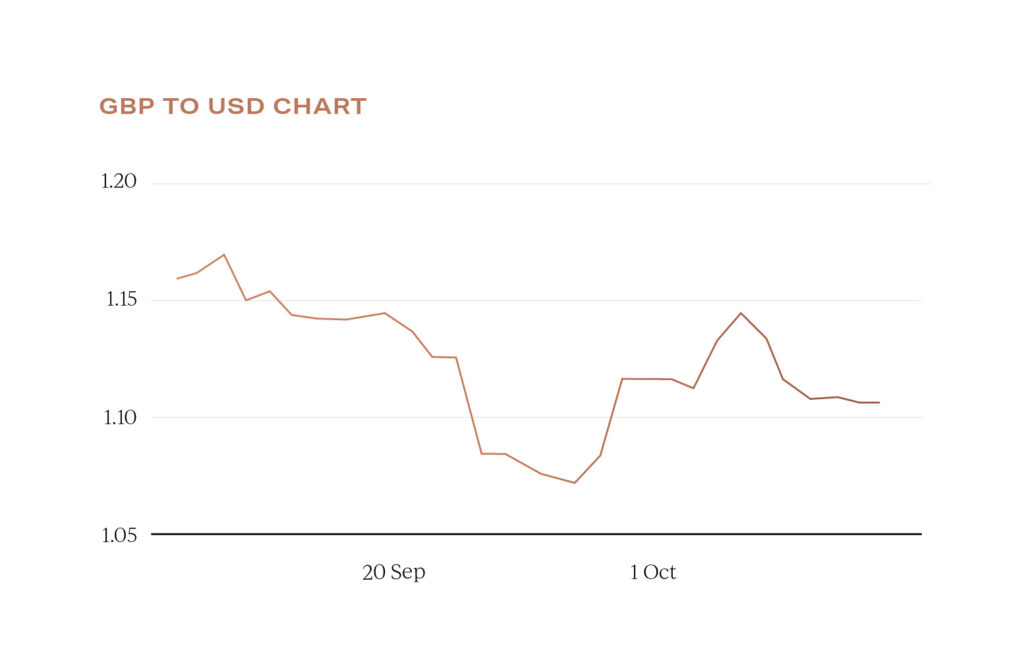The height and width of the screenshot is (664, 1024).
Task: Select the 1.20 y-axis label
Action: [x=118, y=182]
